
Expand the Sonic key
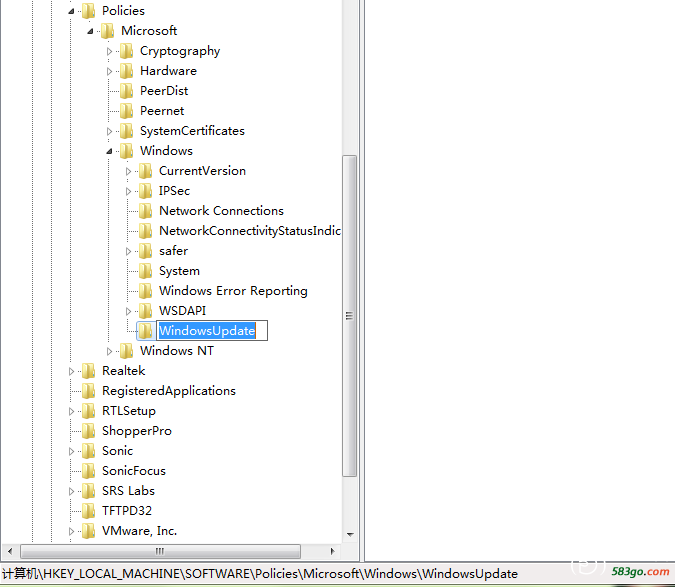tap(71, 451)
